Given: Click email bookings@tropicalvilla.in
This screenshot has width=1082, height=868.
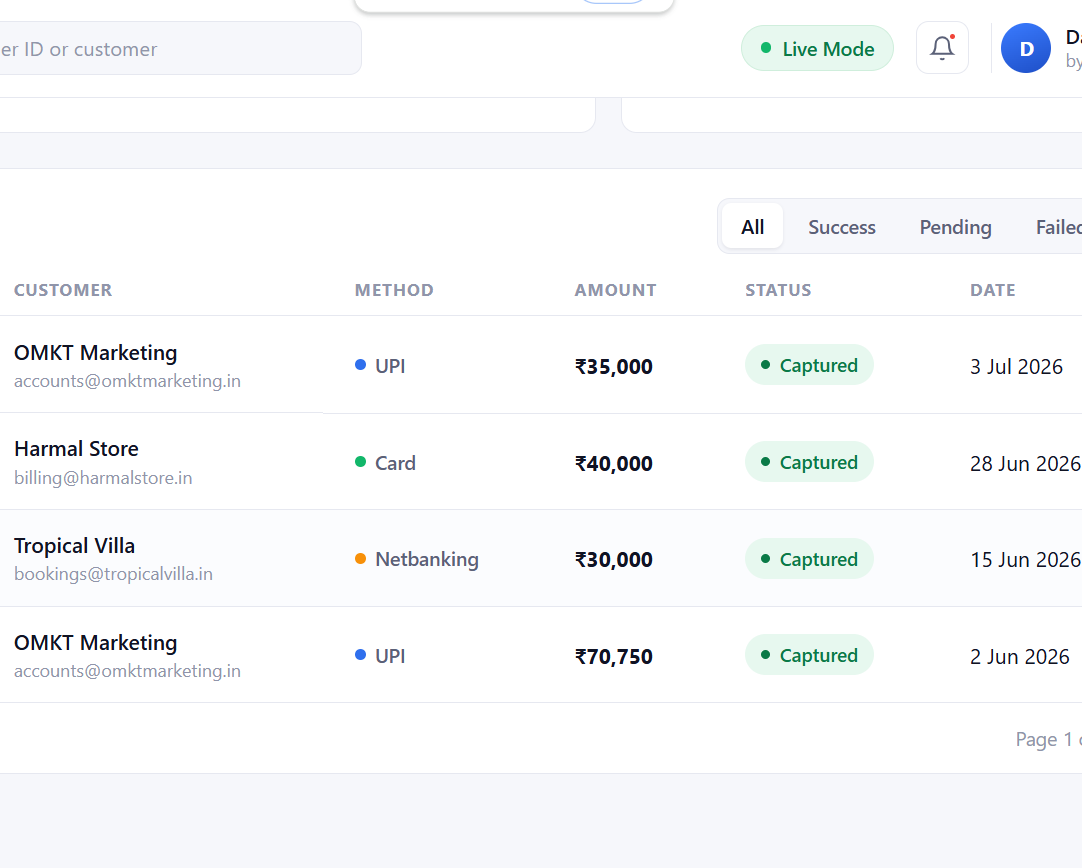Looking at the screenshot, I should click(113, 574).
